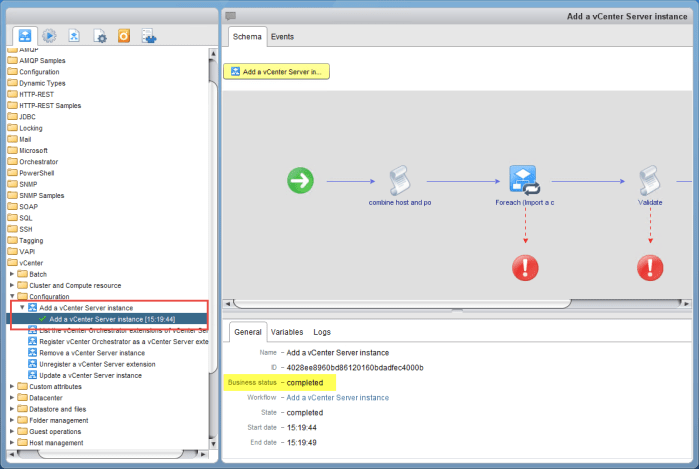The image size is (699, 469).
Task: Select the HTTP-REST Samples folder
Action: (x=50, y=106)
